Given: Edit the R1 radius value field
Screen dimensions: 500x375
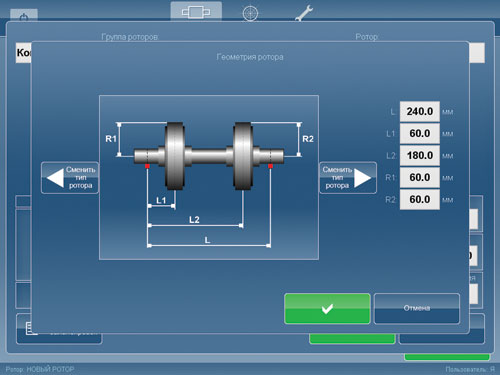Looking at the screenshot, I should click(x=420, y=177).
